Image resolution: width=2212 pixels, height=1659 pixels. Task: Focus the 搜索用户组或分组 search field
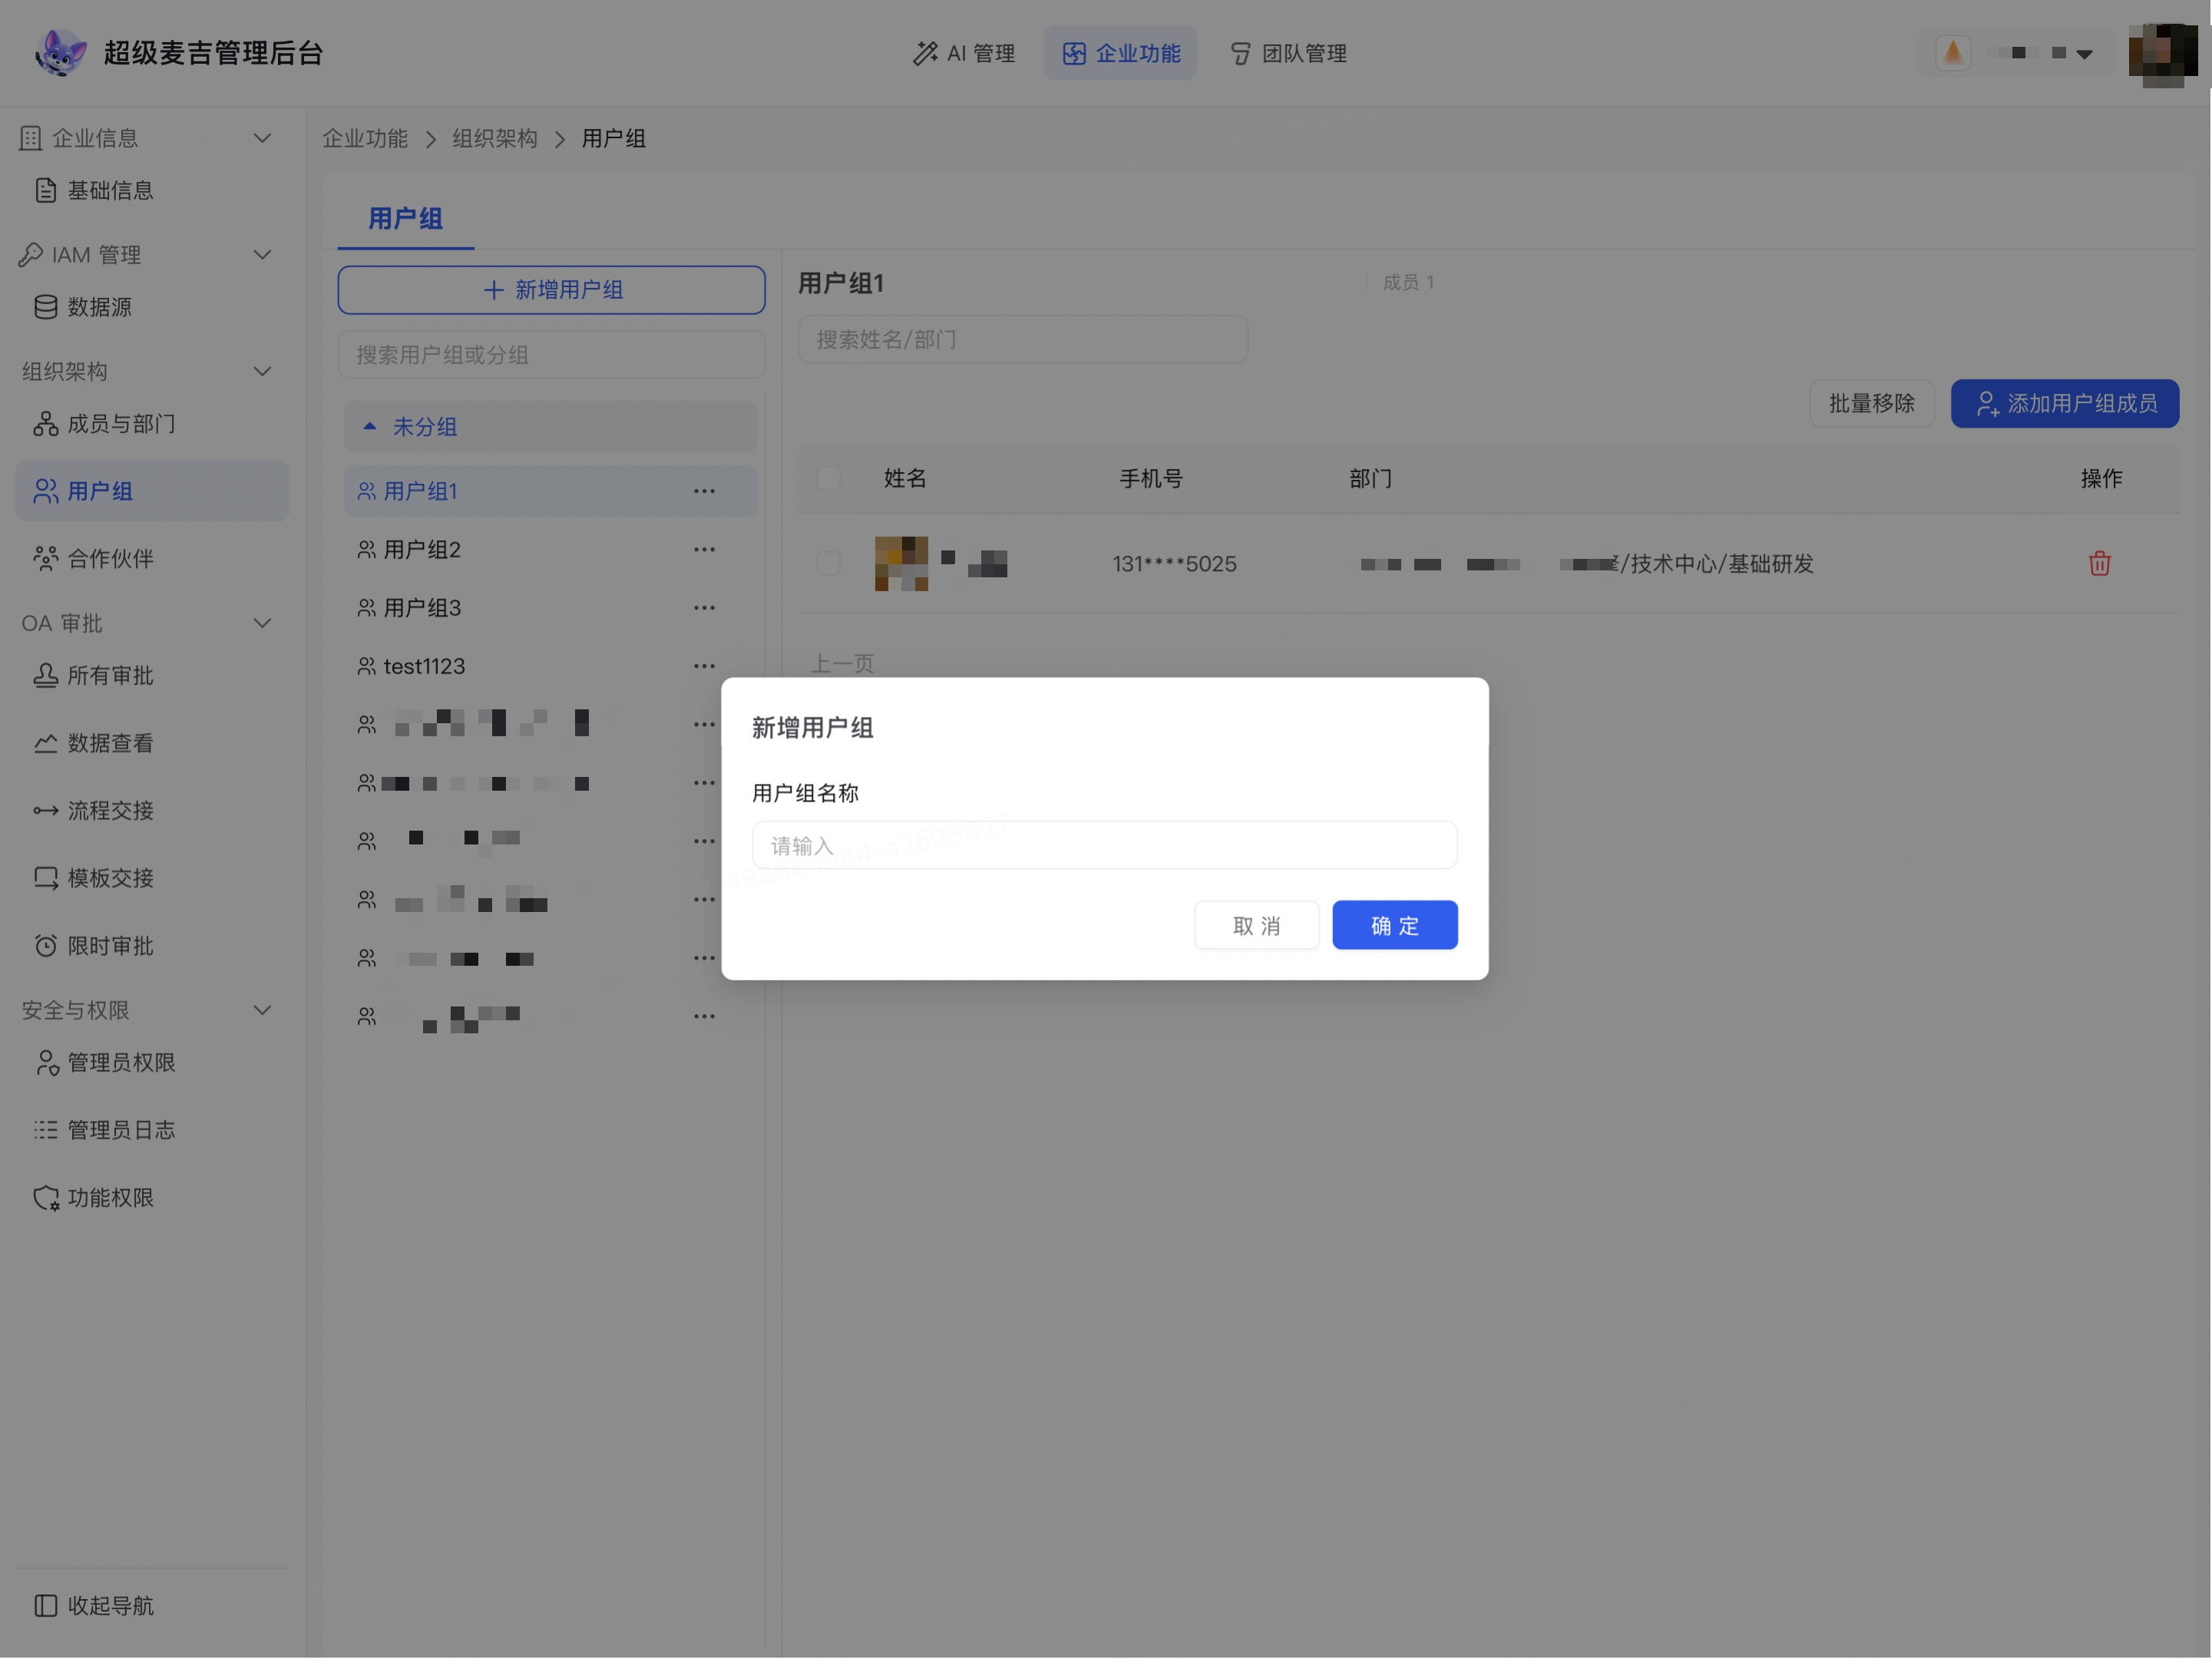point(552,355)
